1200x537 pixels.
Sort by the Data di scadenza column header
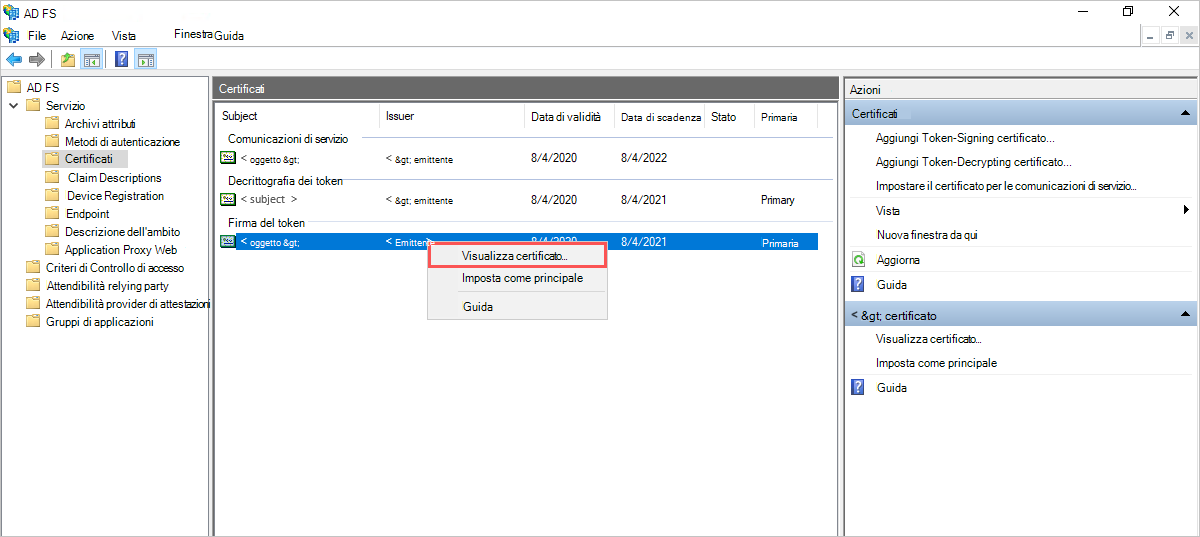(x=659, y=117)
